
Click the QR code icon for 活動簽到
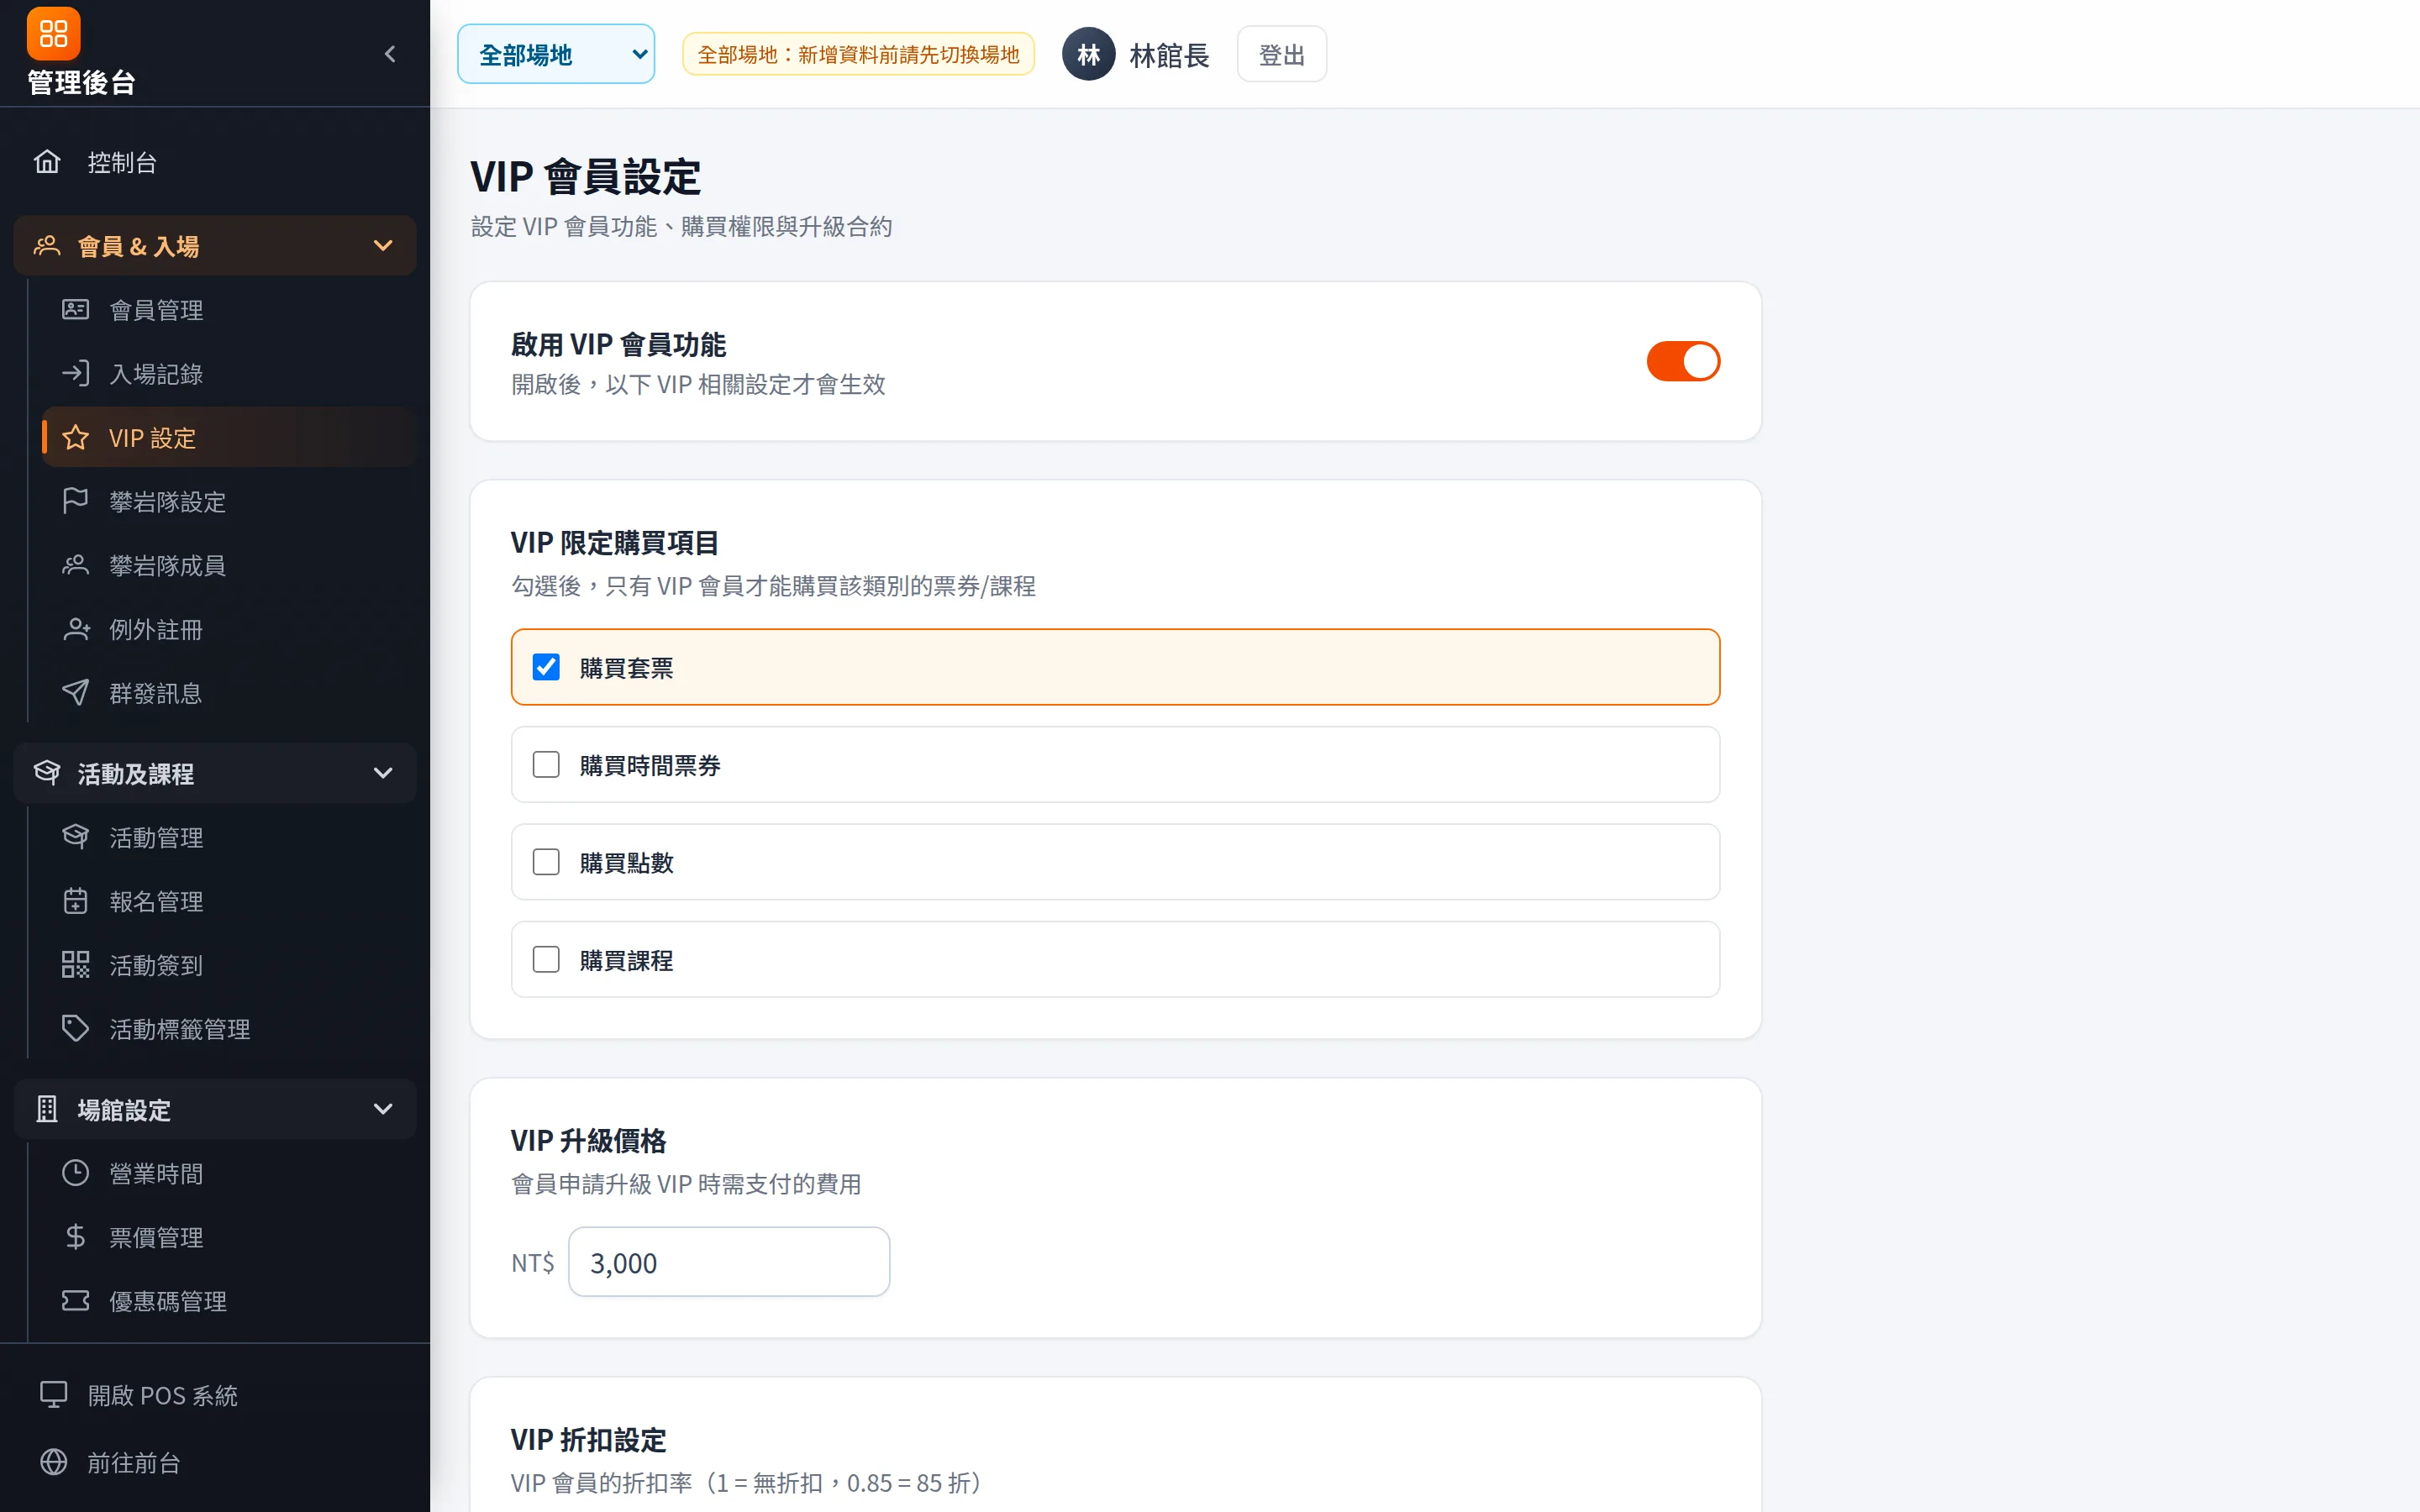pos(76,965)
